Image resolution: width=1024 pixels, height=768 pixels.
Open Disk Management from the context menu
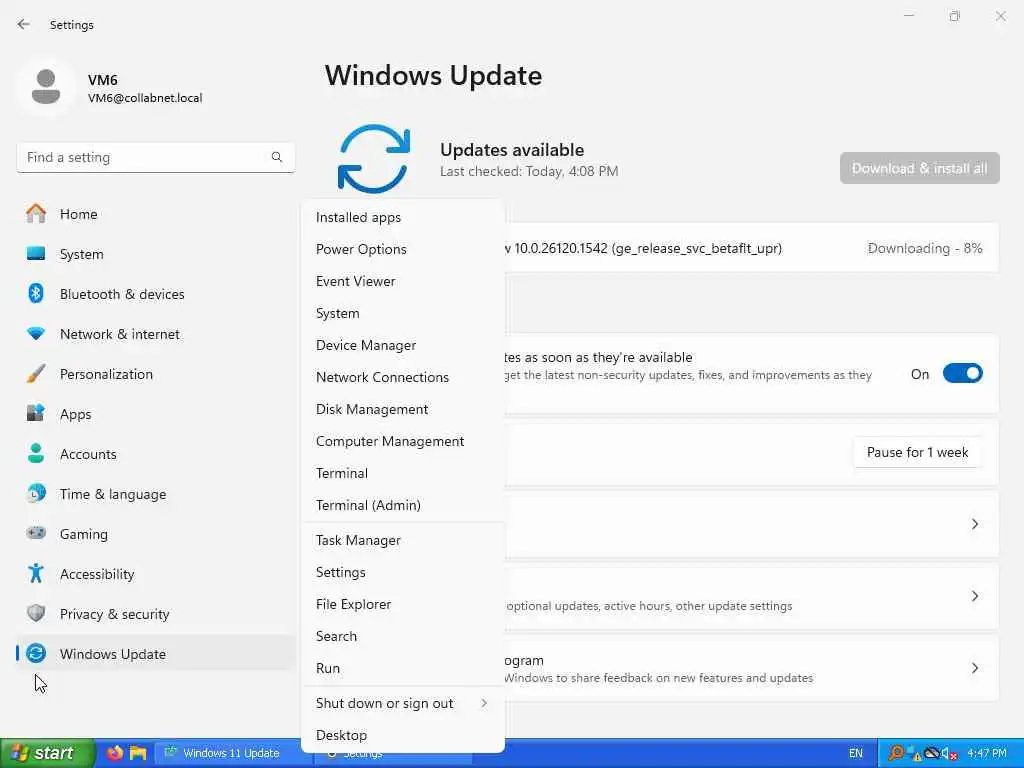coord(403,409)
